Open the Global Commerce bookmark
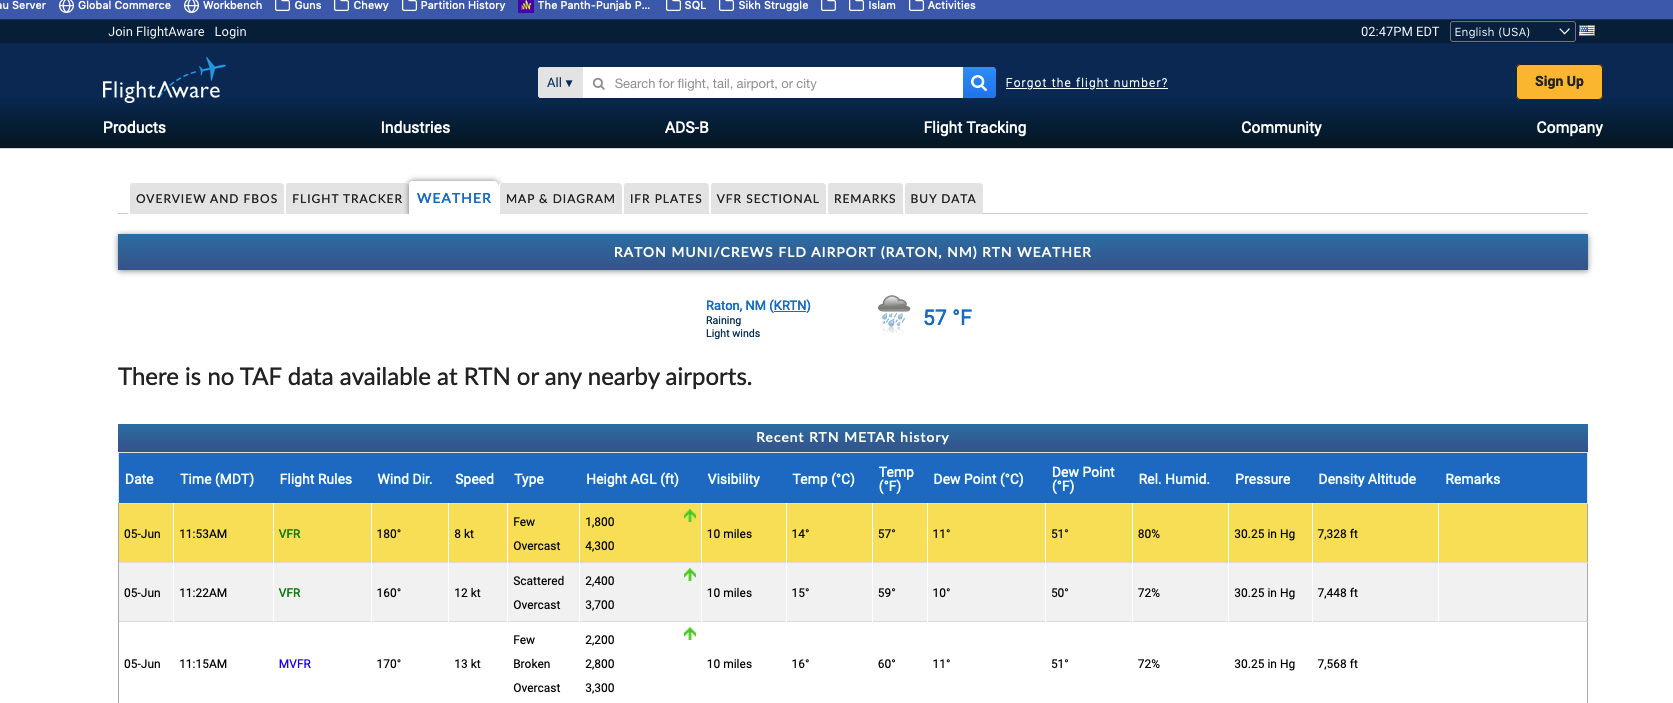Viewport: 1673px width, 703px height. (x=115, y=6)
